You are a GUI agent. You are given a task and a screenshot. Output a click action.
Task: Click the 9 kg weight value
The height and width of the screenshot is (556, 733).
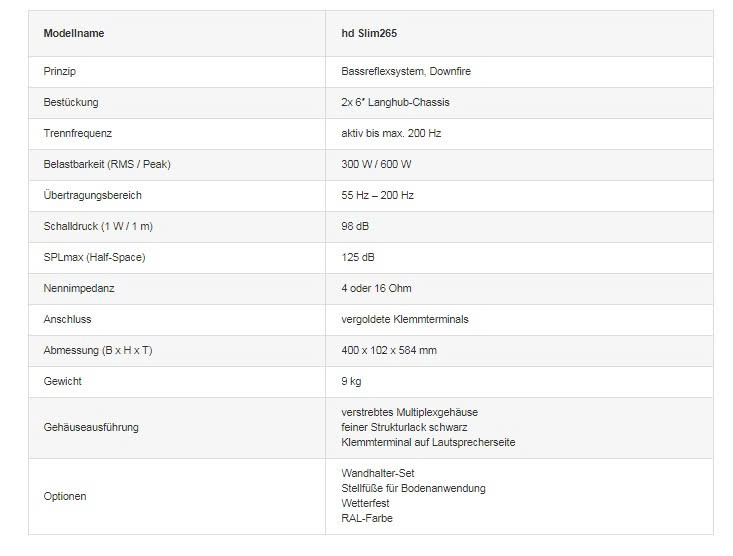351,381
